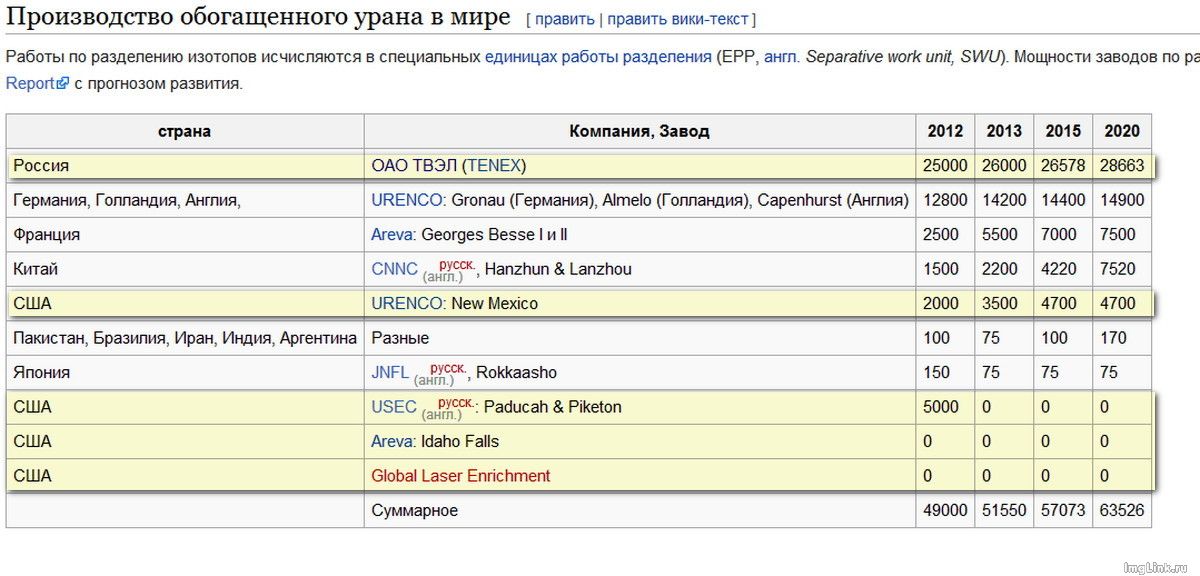Click the "Китай" country cell
This screenshot has height=576, width=1200.
[x=185, y=269]
